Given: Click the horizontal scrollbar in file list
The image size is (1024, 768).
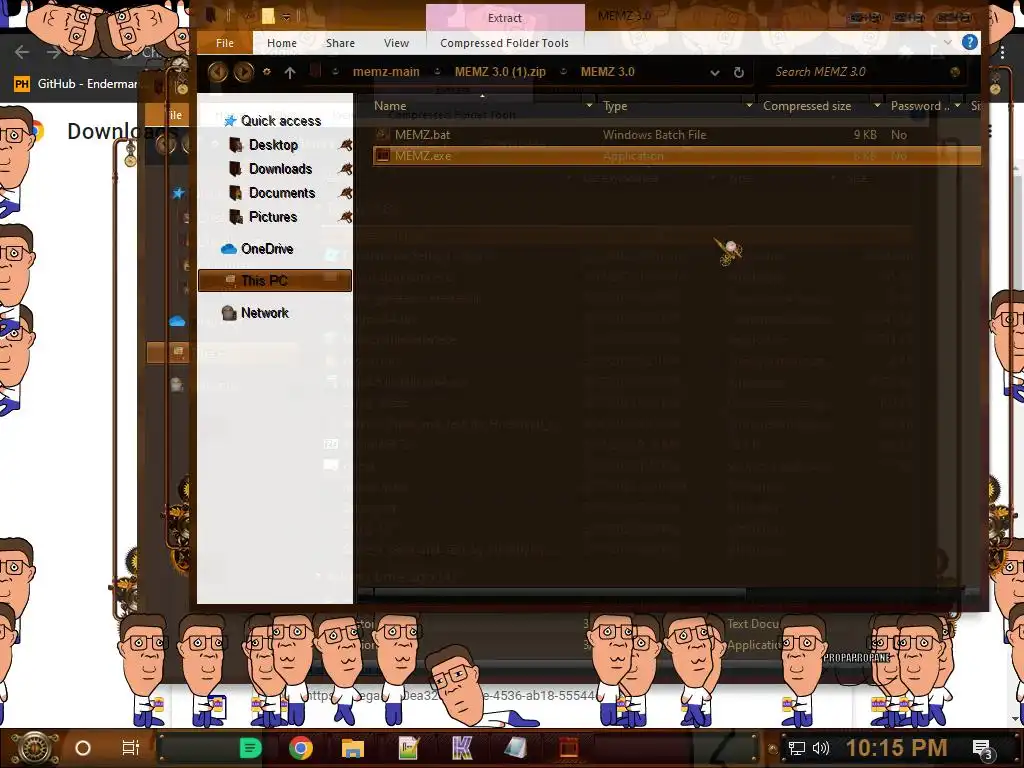Looking at the screenshot, I should point(560,592).
